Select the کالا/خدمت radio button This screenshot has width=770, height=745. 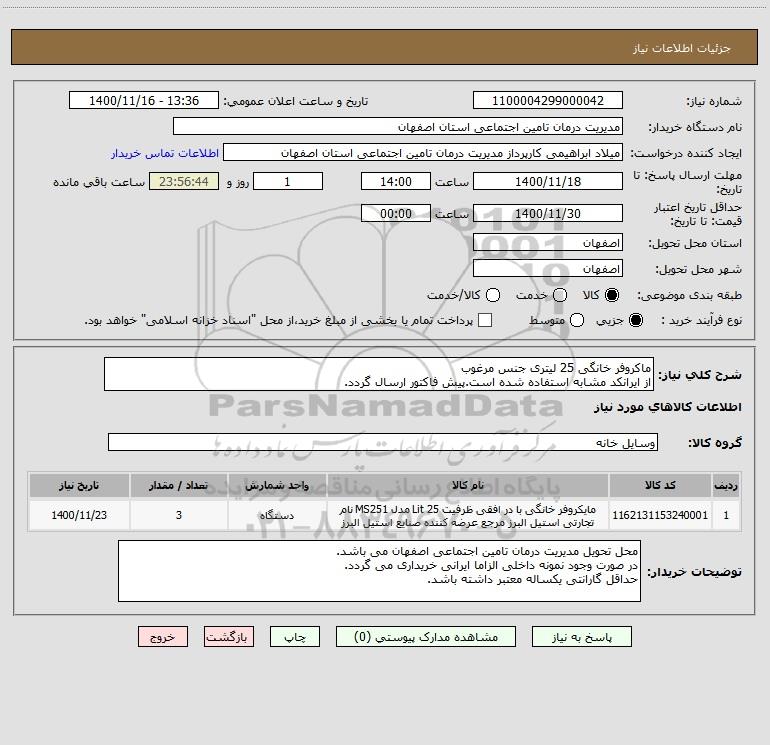(x=493, y=295)
